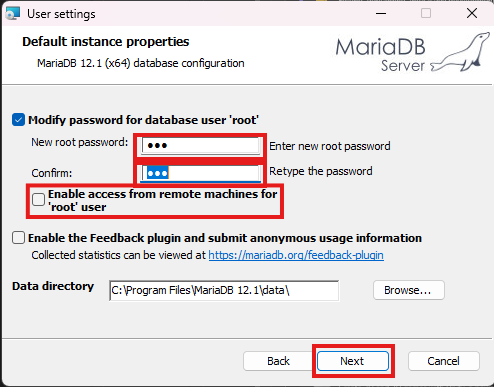Go Back to previous installer step

[x=278, y=361]
